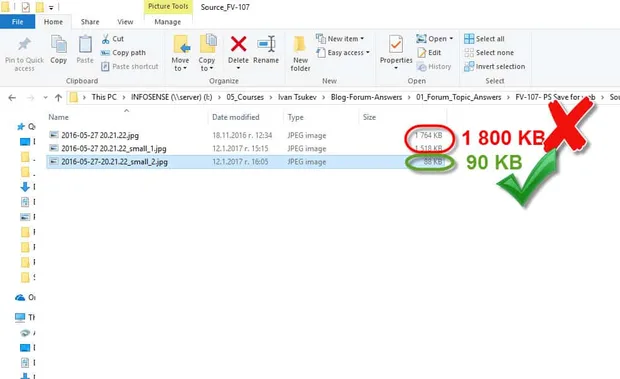
Task: Click the red Delete X icon
Action: 238,44
